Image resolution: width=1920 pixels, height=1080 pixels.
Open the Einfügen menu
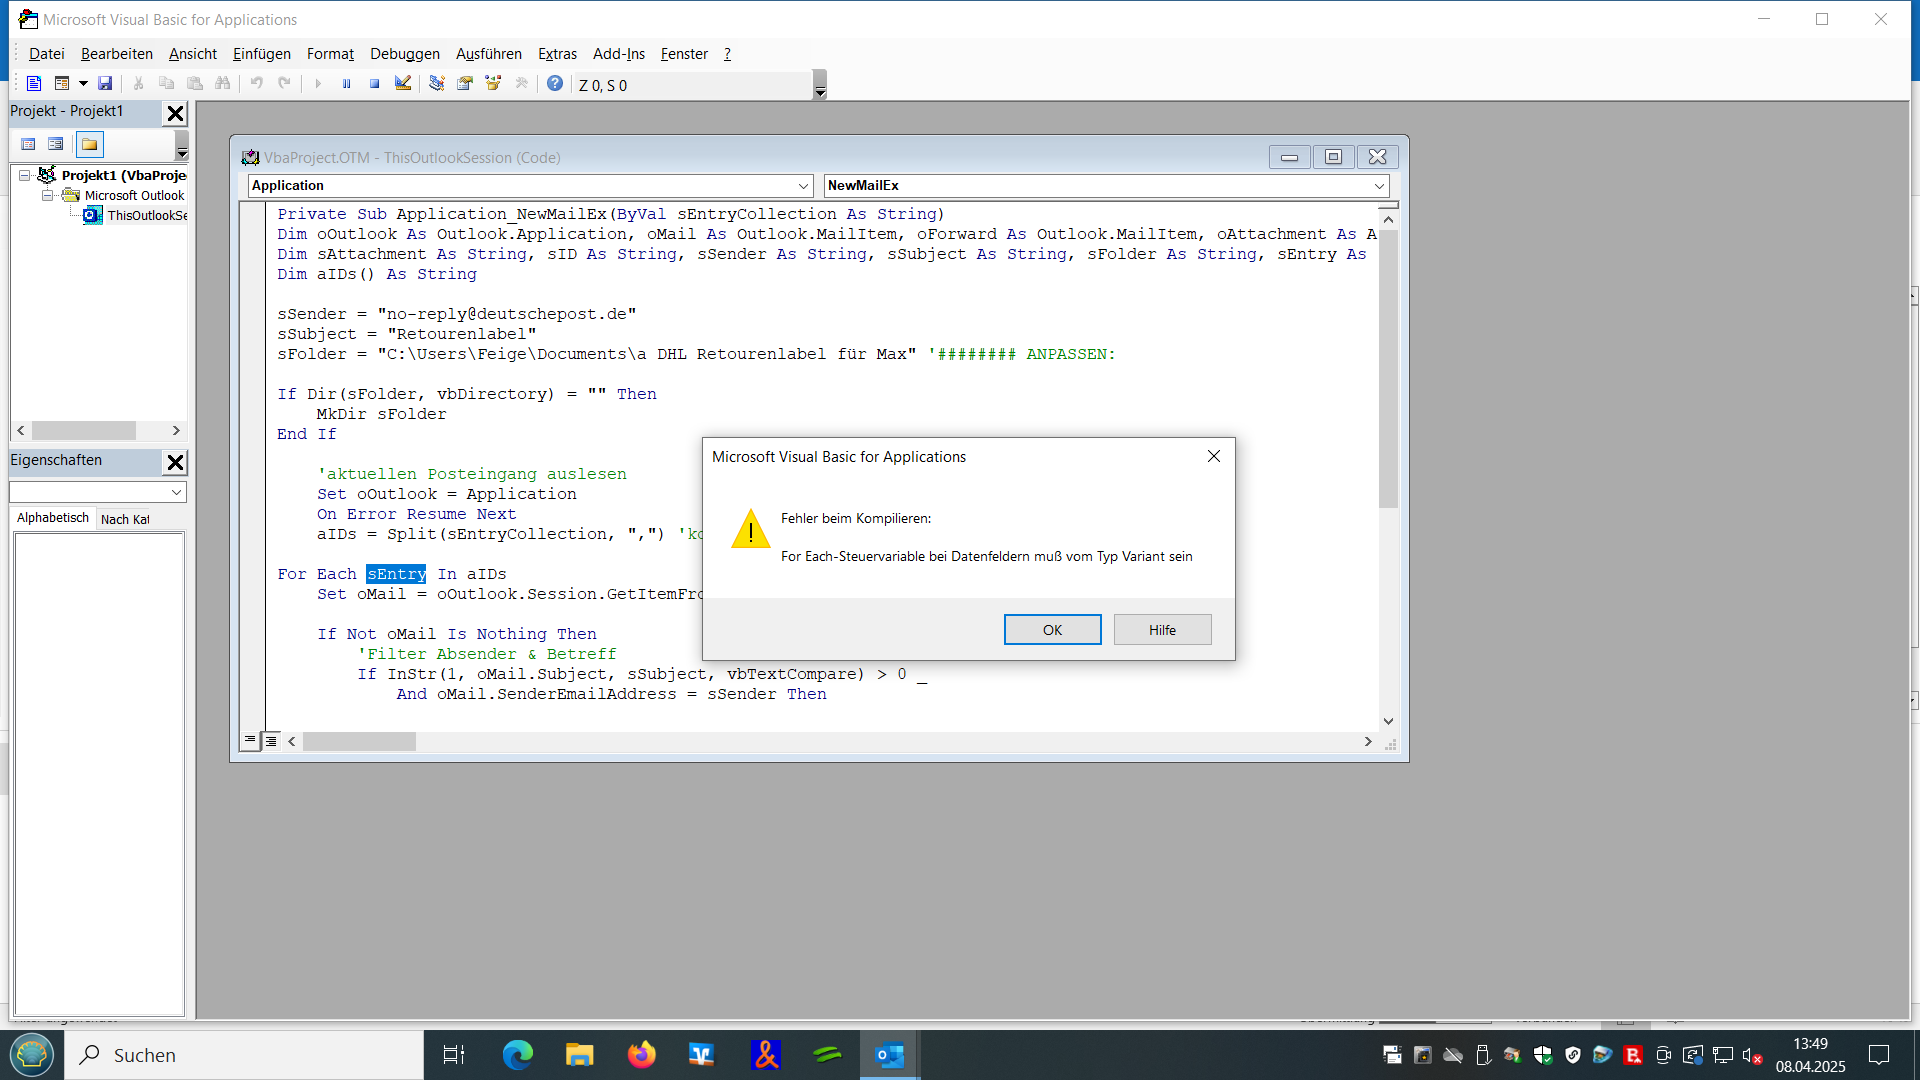click(262, 54)
